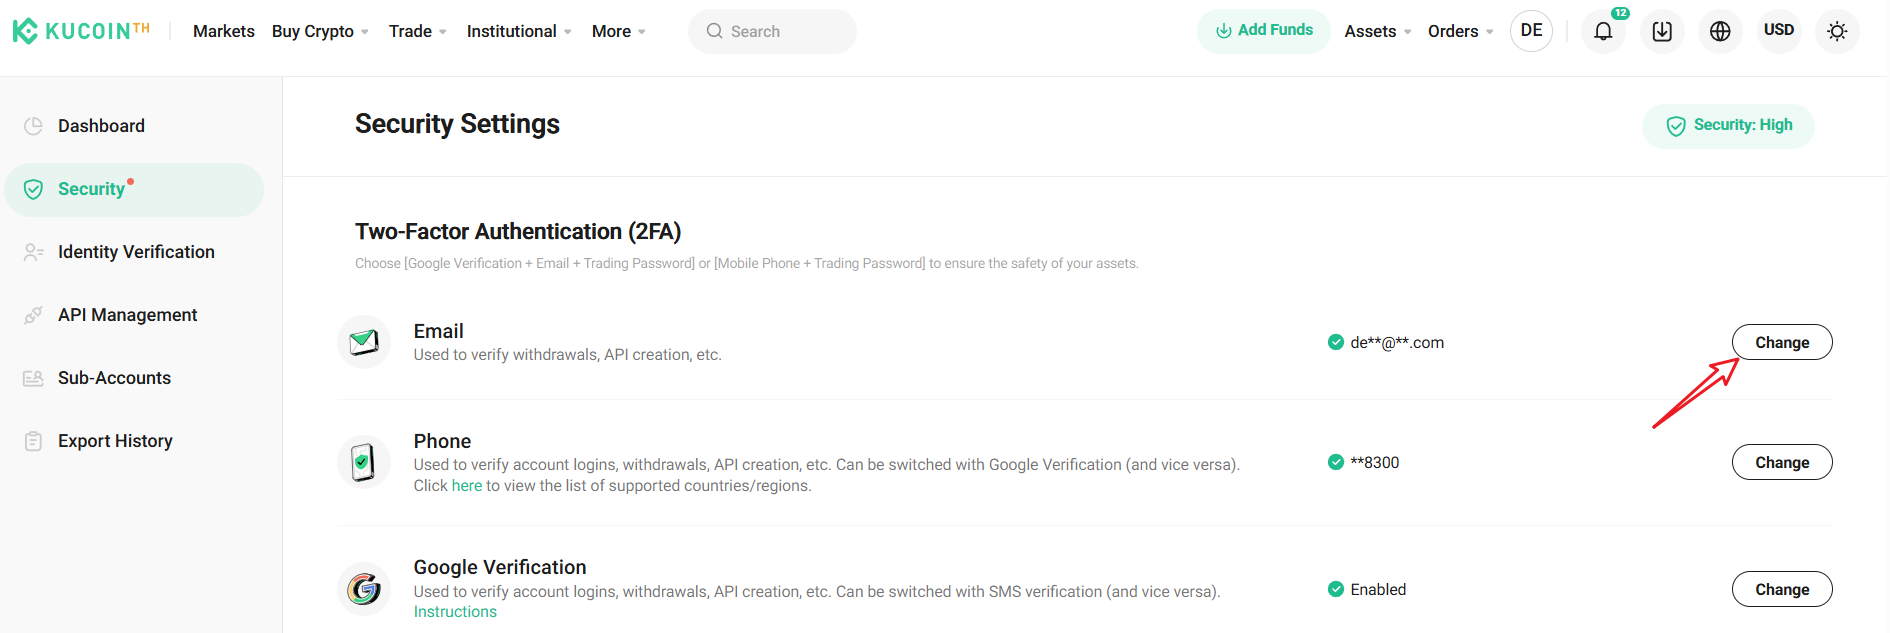Switch to the Identity Verification section
1890x633 pixels.
click(136, 251)
